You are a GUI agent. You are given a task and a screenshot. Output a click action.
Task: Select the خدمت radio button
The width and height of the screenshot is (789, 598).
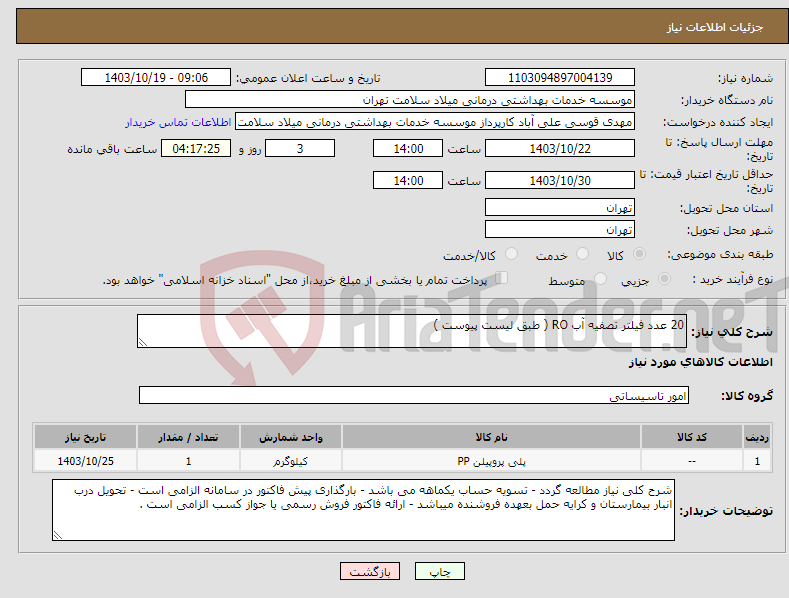[x=582, y=254]
